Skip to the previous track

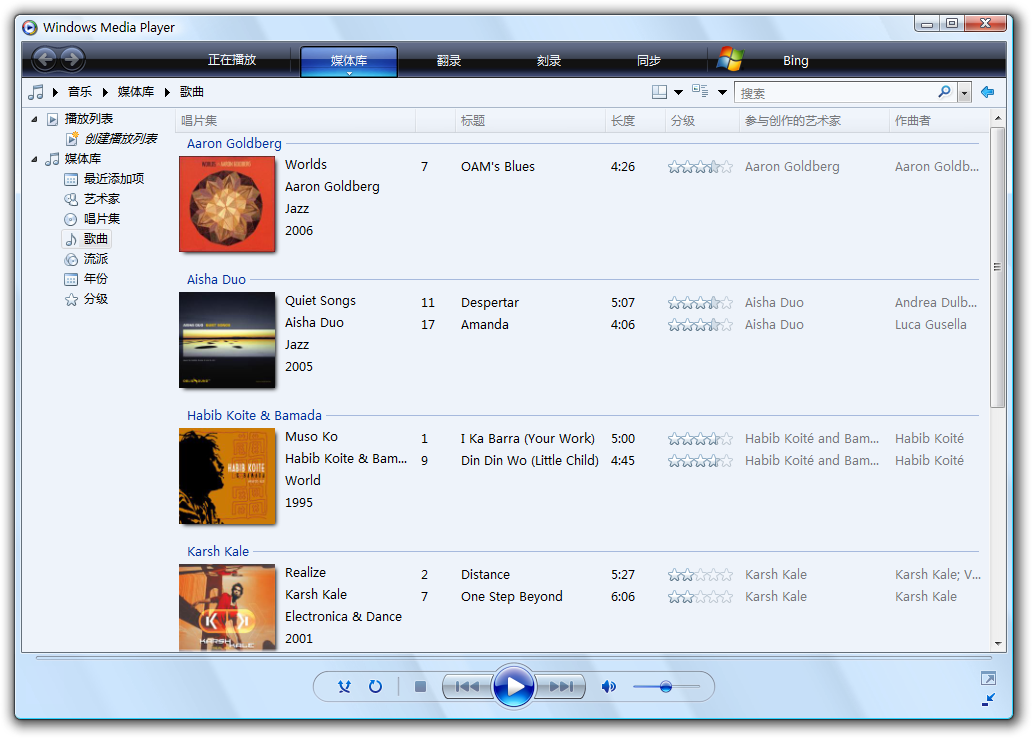point(467,687)
